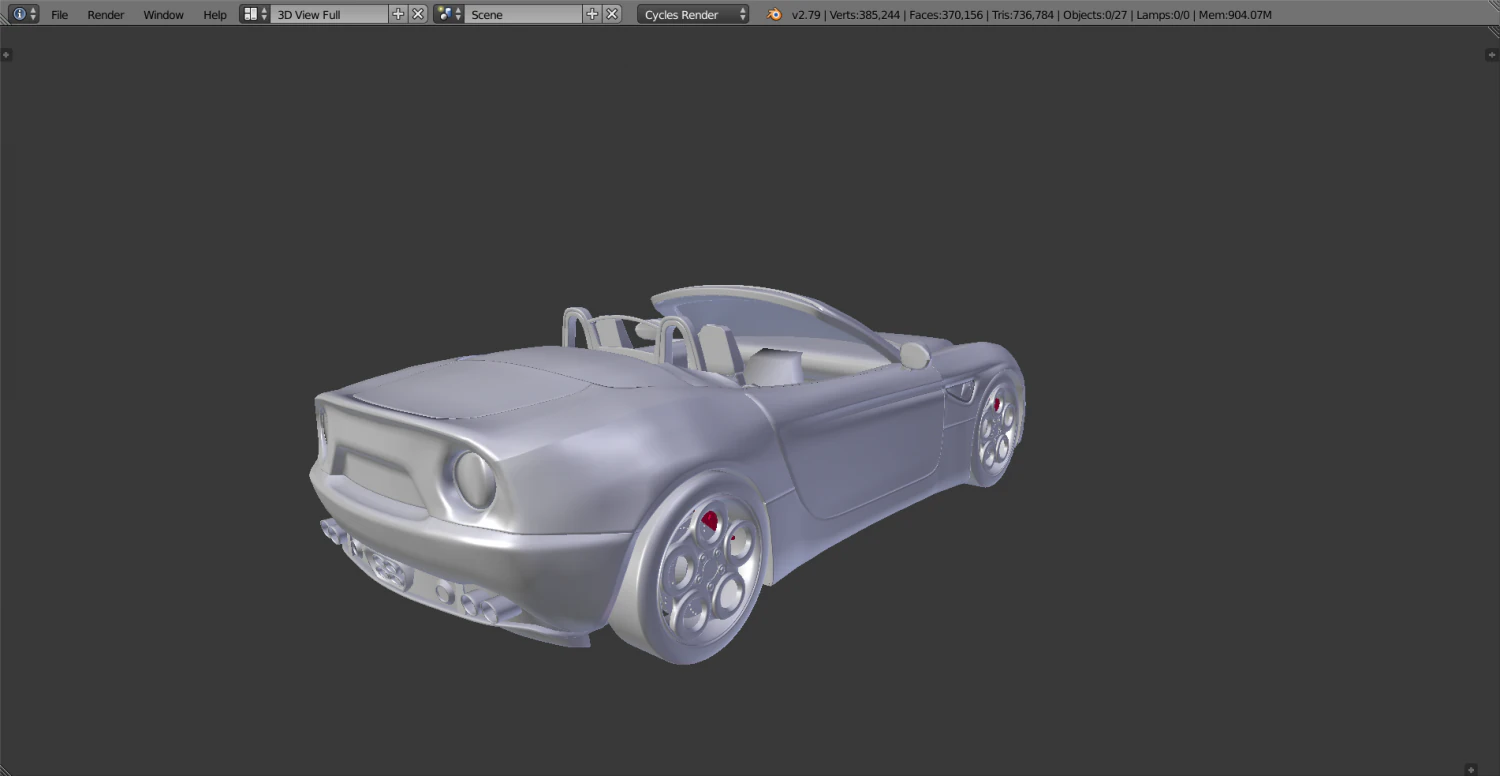Click the bottom-right viewport corner widget
Viewport: 1500px width, 776px height.
tap(1469, 769)
